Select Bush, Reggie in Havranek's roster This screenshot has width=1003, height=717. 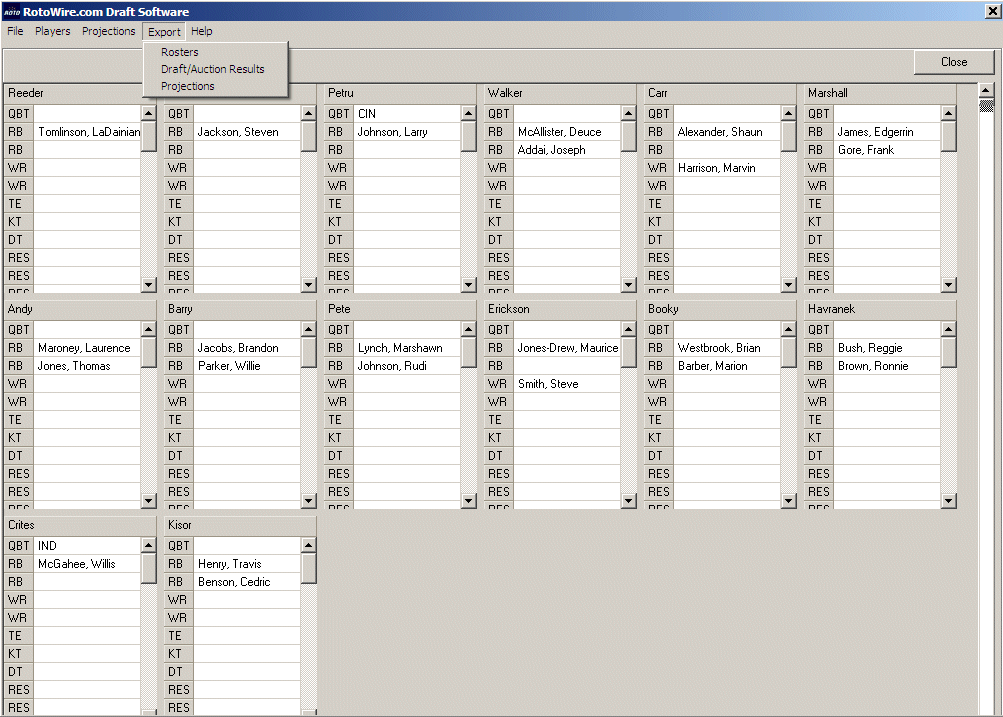coord(887,348)
